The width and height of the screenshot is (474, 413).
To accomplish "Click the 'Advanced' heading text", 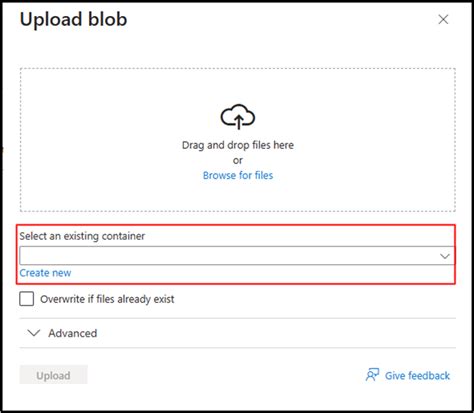I will (x=73, y=333).
